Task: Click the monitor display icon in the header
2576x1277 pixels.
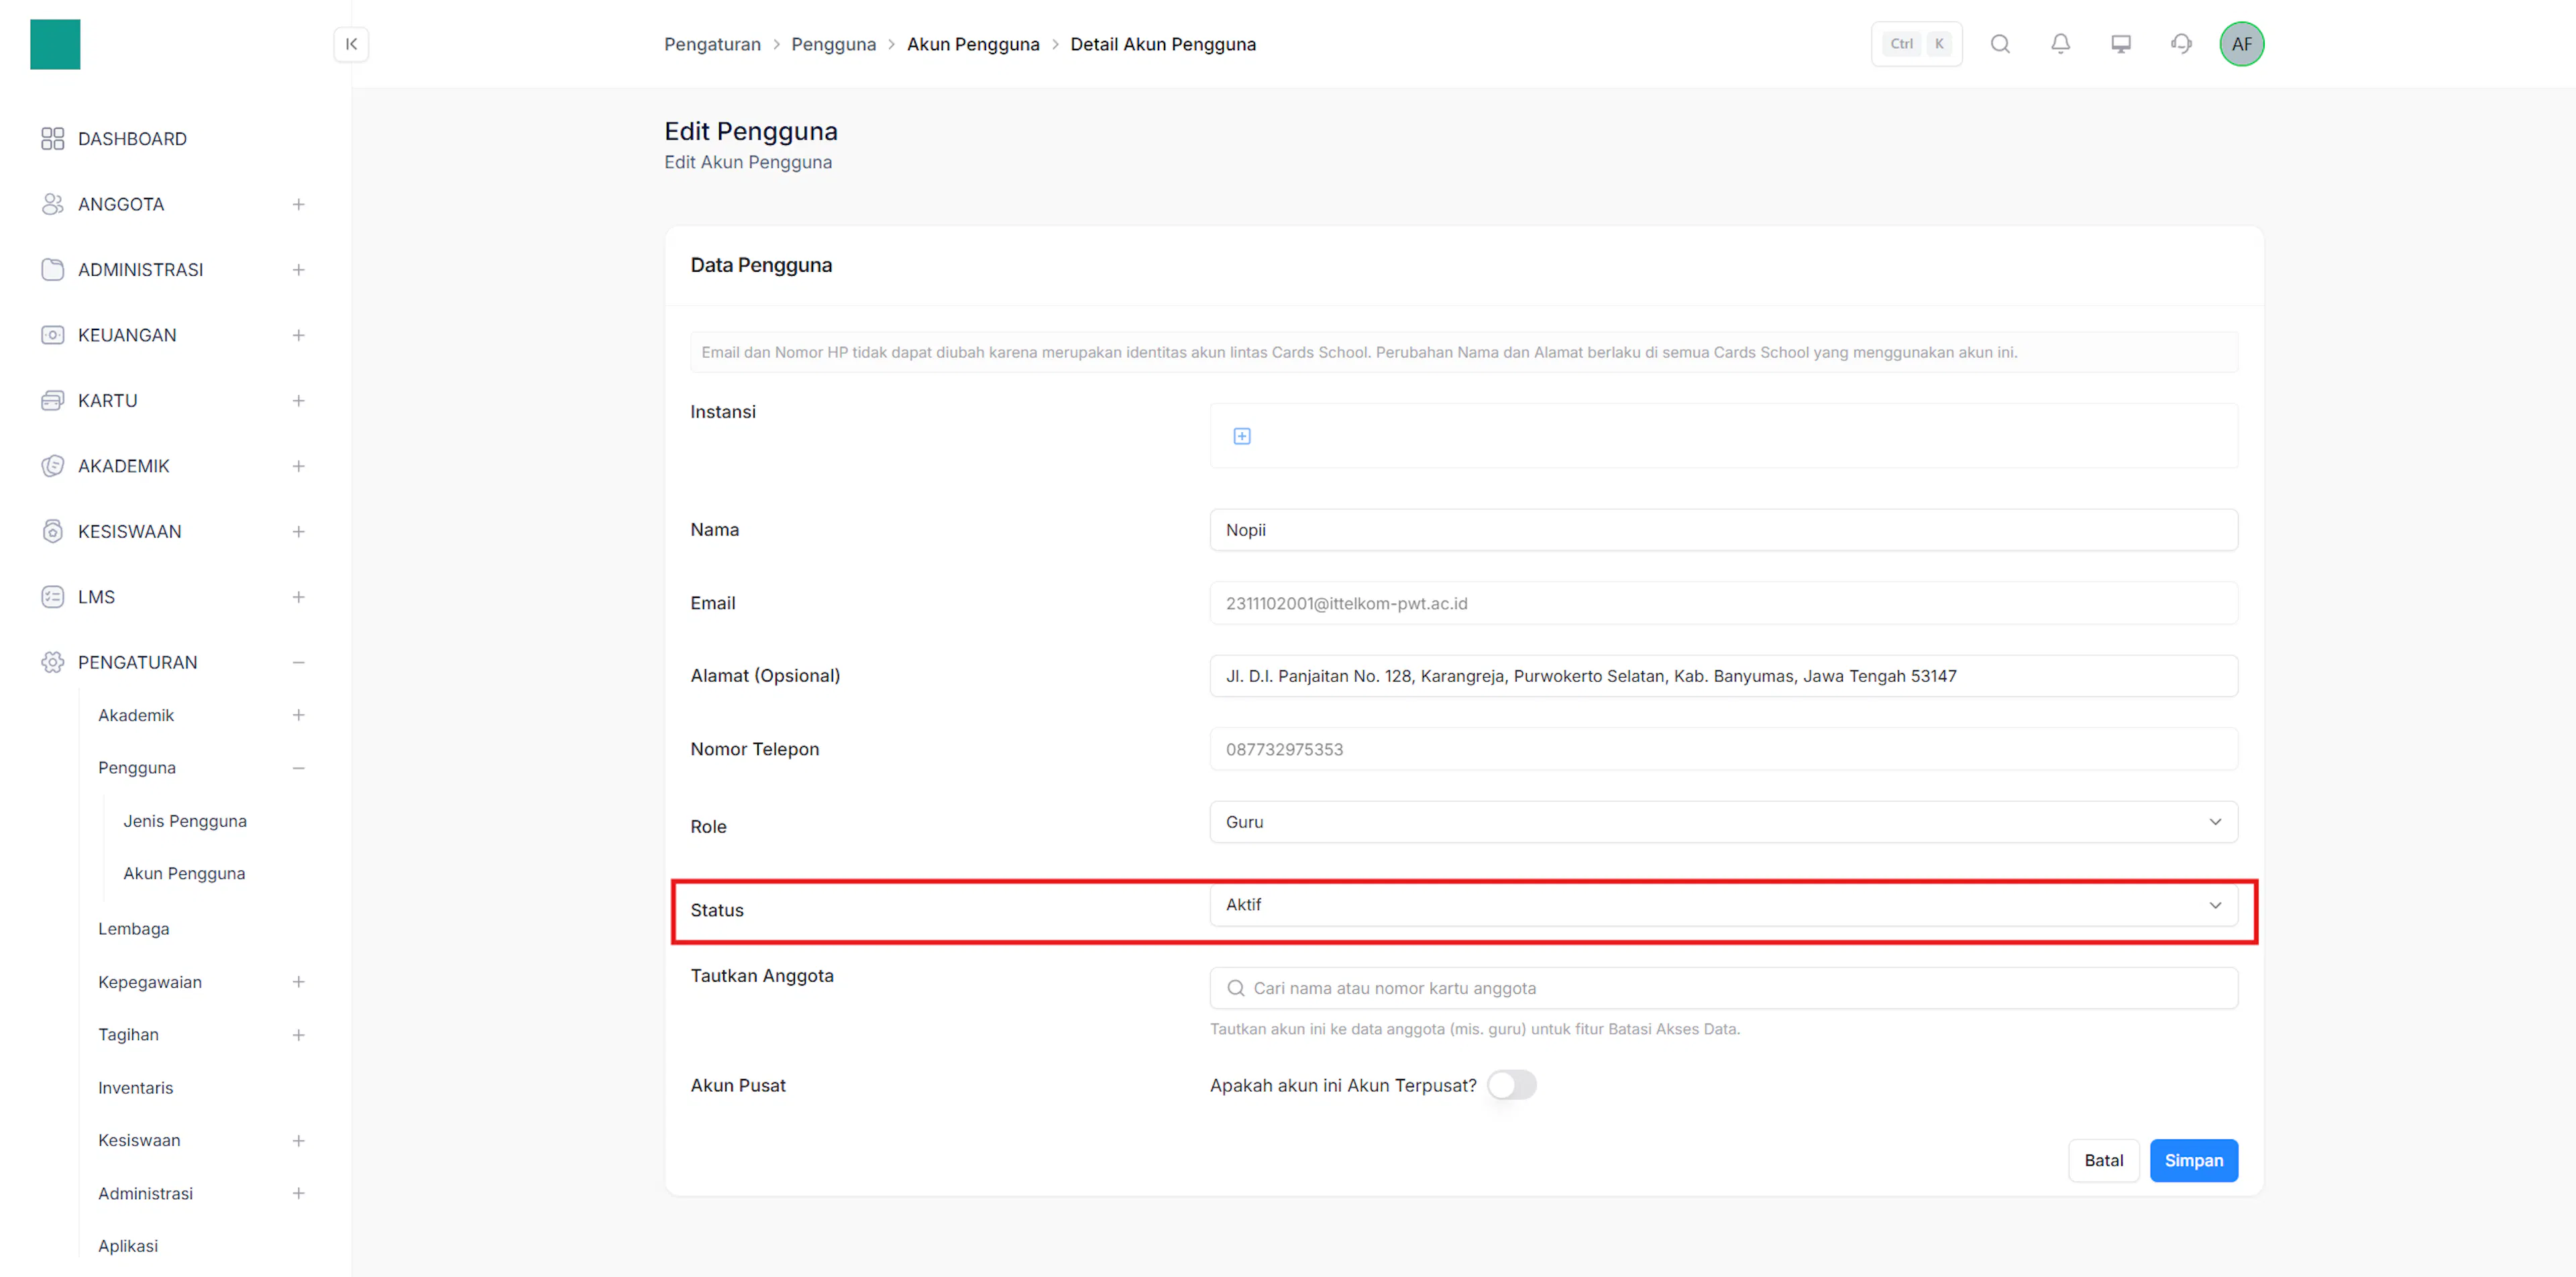Action: point(2120,44)
